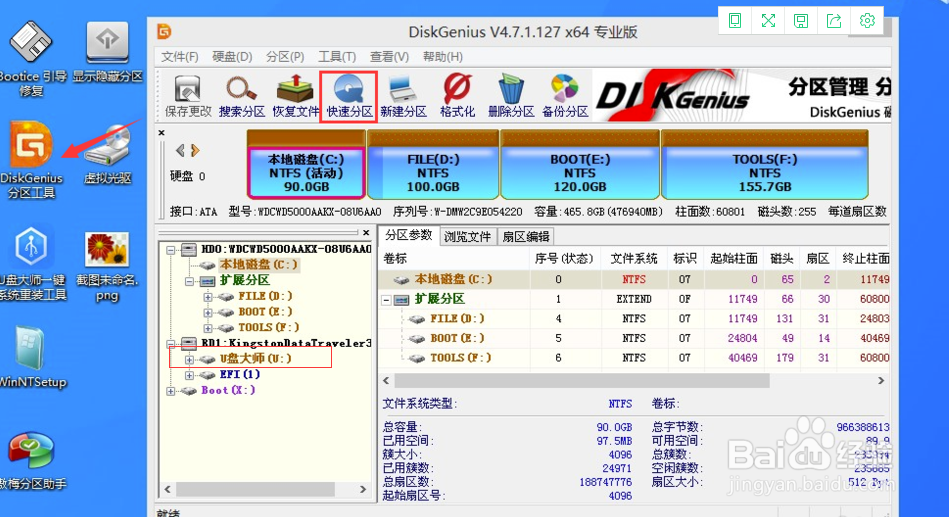Open the 查看(V) menu
The width and height of the screenshot is (949, 517).
[389, 57]
